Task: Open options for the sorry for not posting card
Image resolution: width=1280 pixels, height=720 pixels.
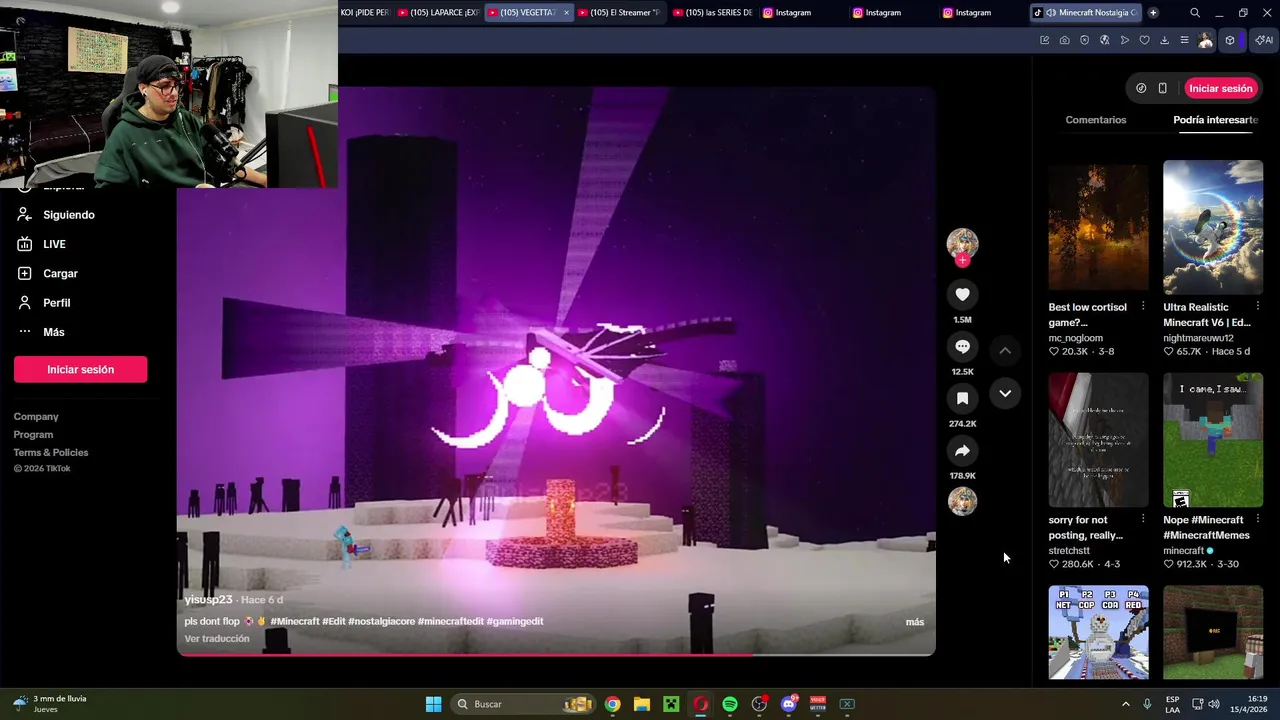Action: click(x=1143, y=519)
